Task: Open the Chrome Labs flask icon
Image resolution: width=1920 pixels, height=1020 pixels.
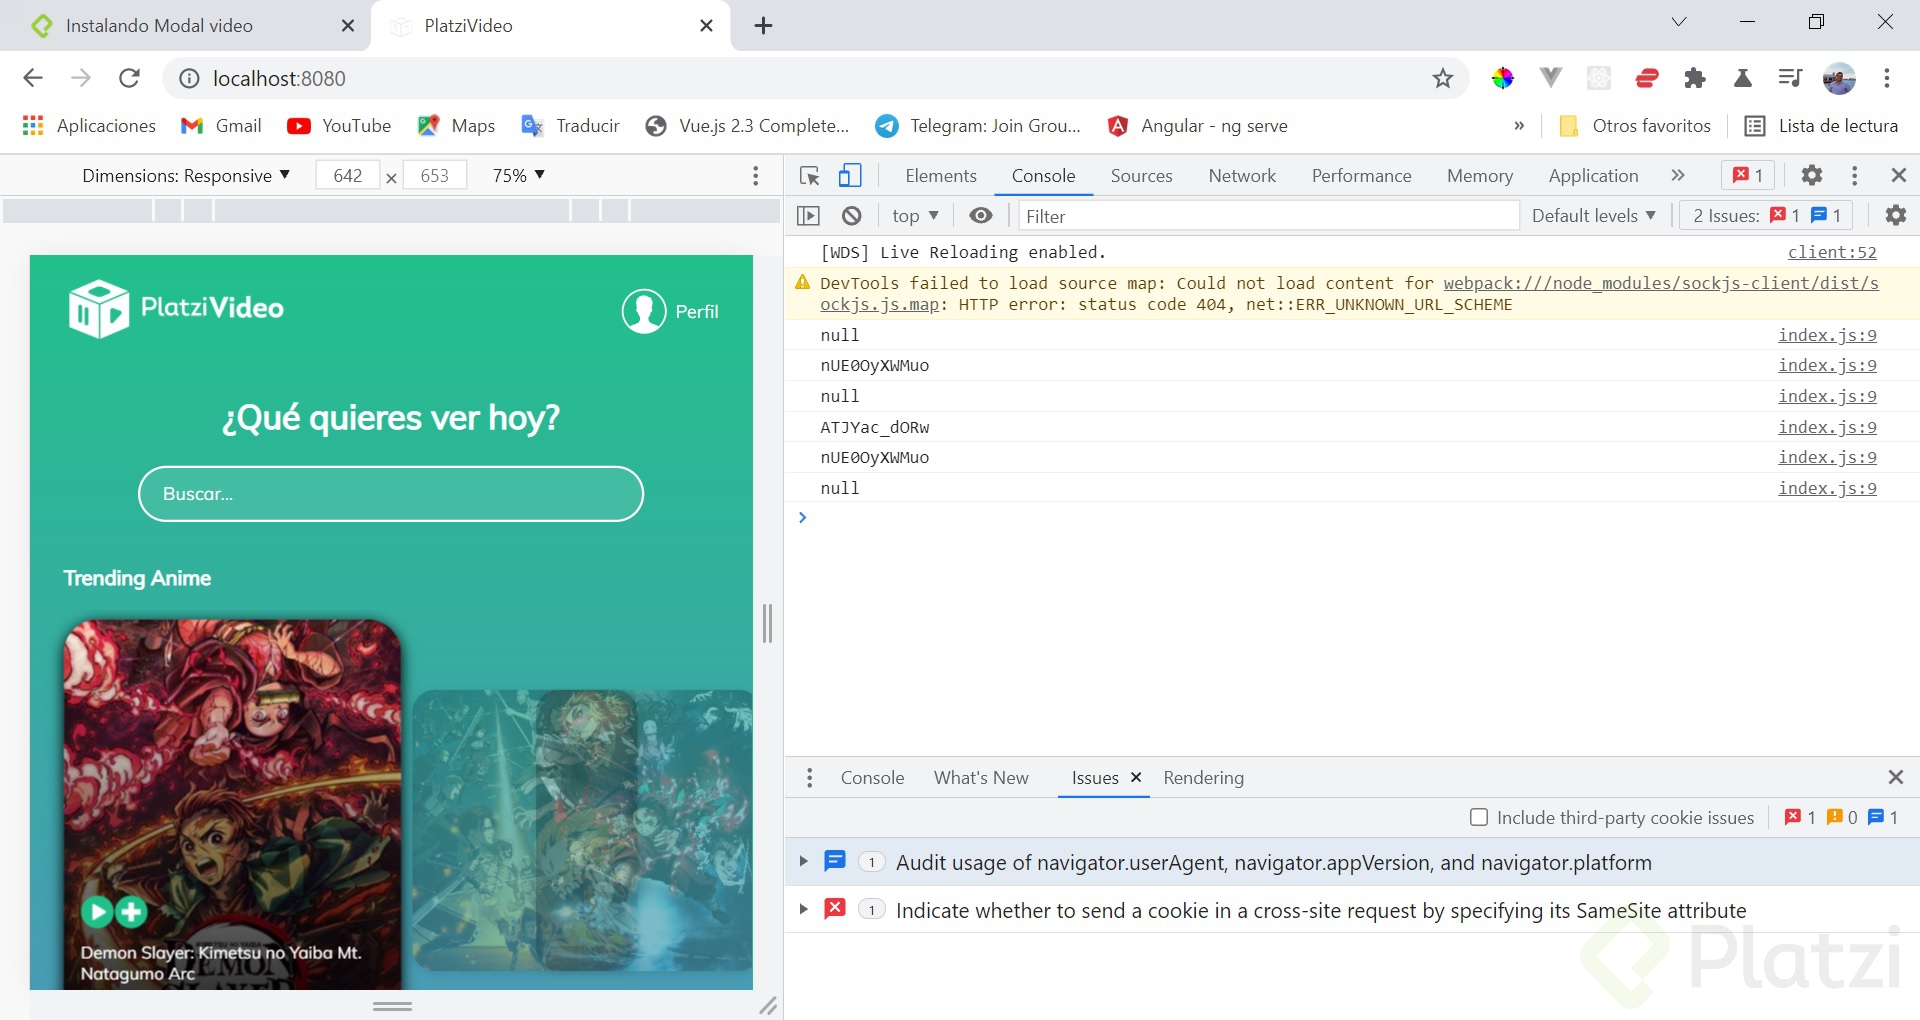Action: click(x=1743, y=78)
